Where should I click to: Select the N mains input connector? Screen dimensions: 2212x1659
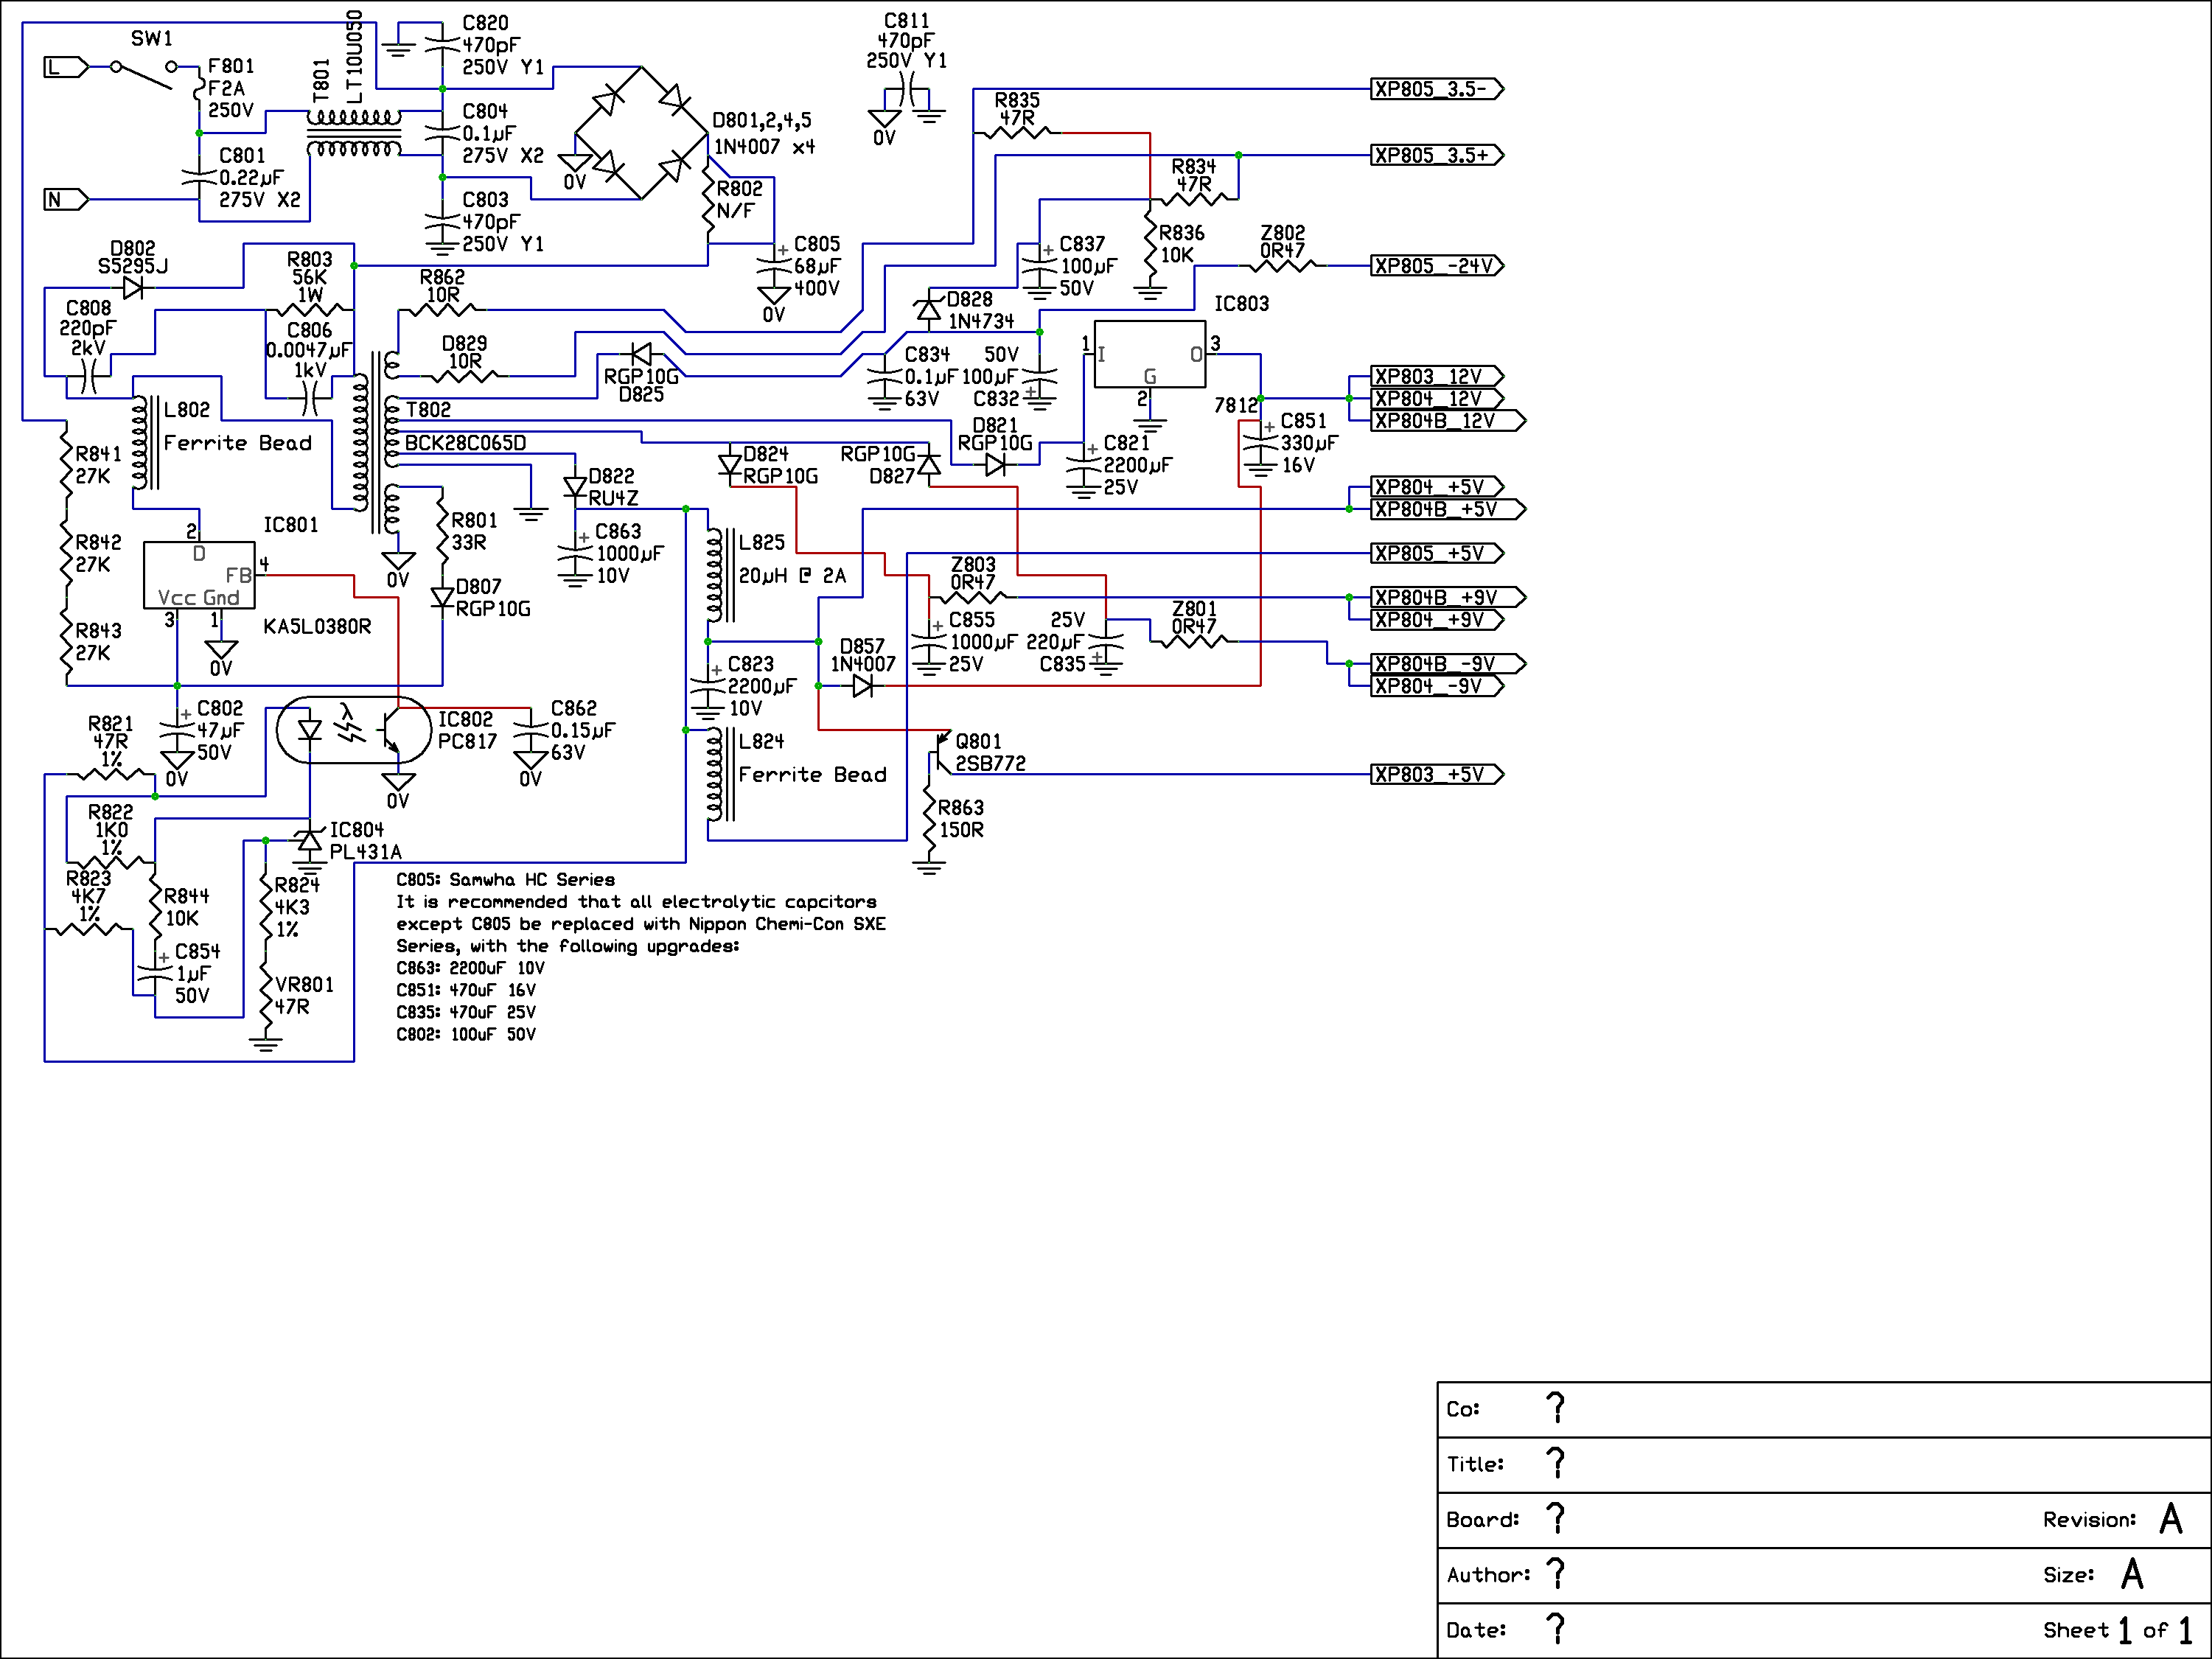pos(66,200)
